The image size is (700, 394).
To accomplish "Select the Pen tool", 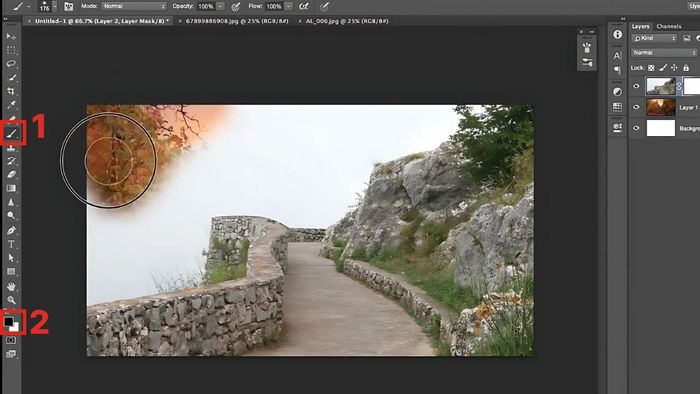I will pos(11,230).
